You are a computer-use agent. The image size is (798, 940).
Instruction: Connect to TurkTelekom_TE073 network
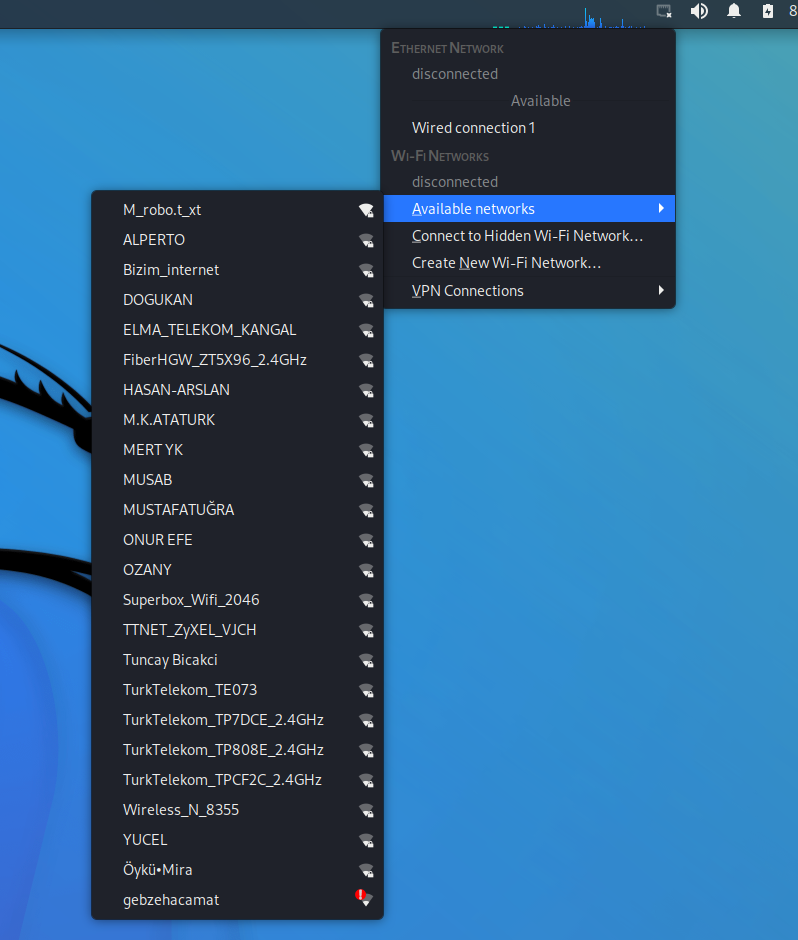[x=237, y=689]
